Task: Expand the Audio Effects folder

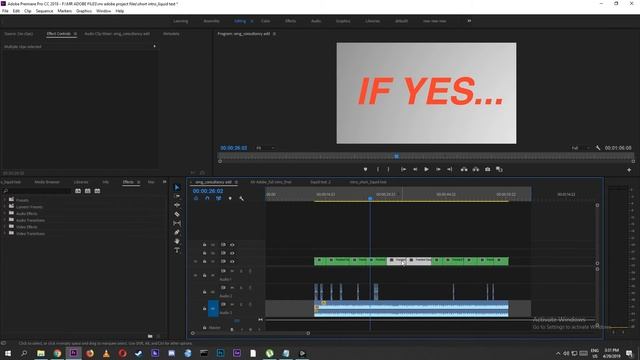Action: 4,213
